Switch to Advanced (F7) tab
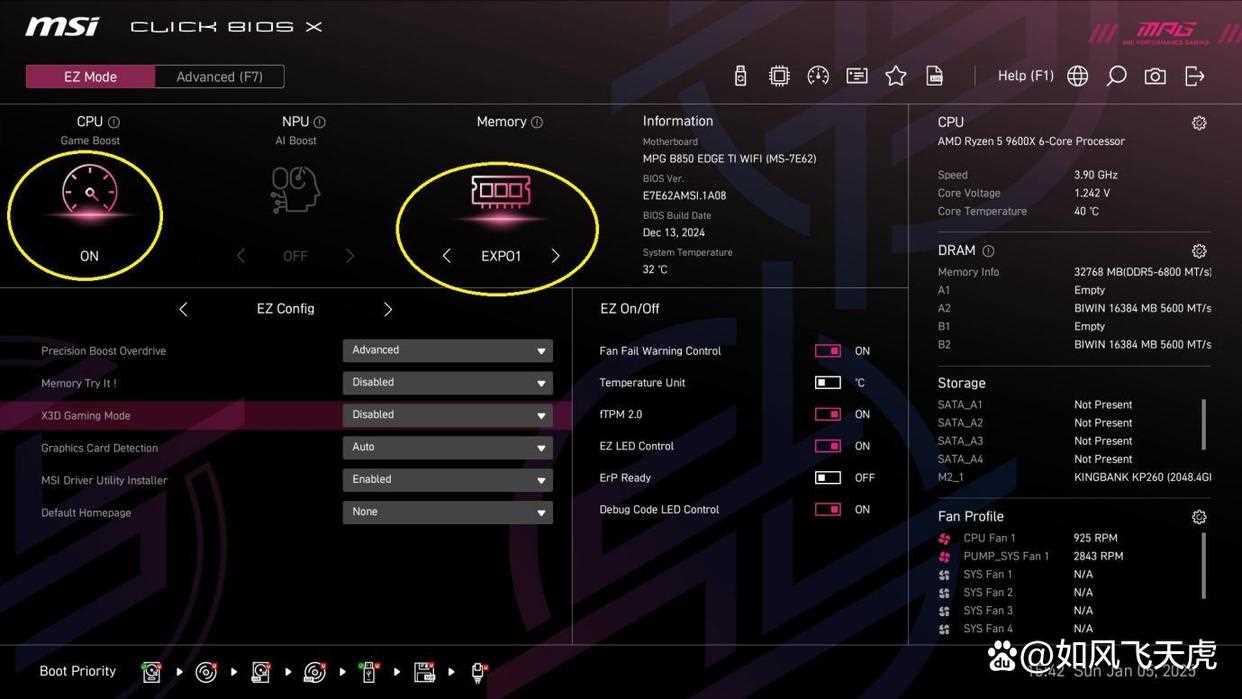This screenshot has height=699, width=1242. click(220, 77)
